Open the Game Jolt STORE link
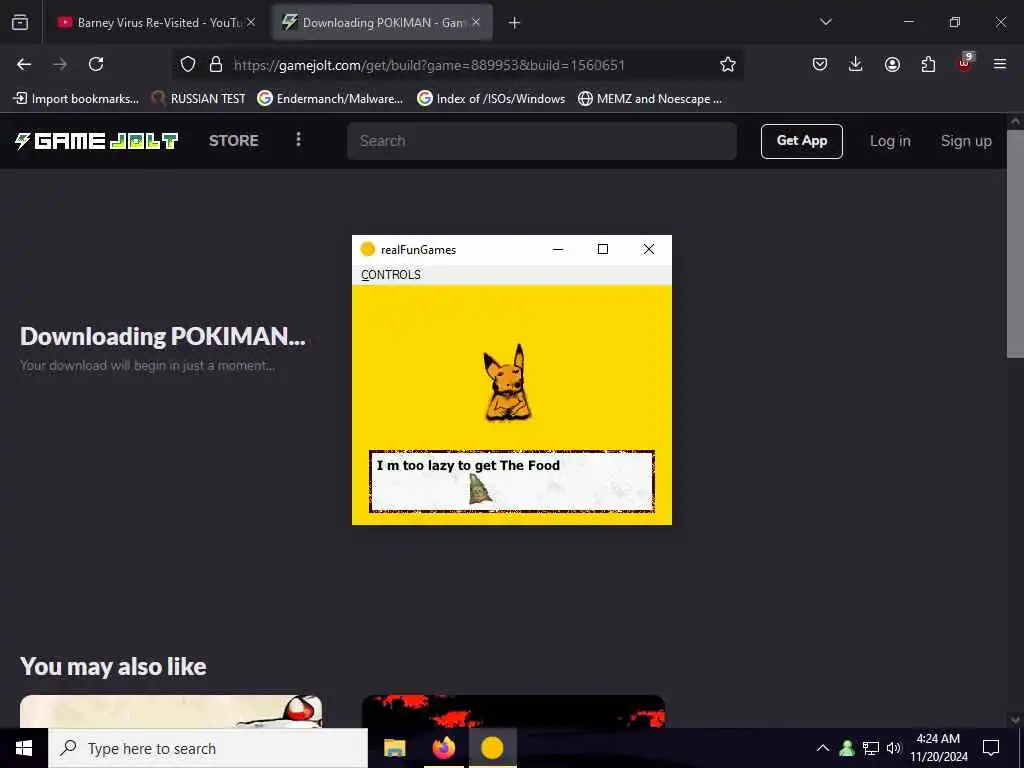The height and width of the screenshot is (768, 1024). [x=234, y=140]
